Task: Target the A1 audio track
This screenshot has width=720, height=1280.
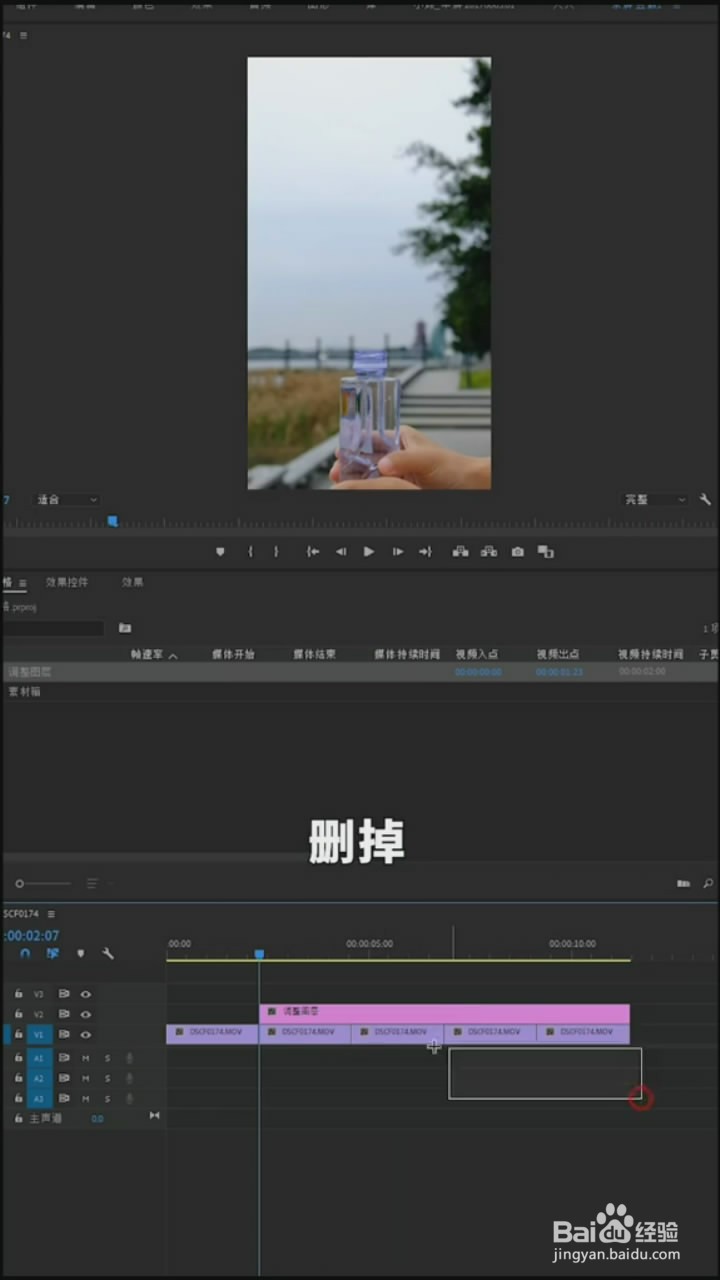Action: pos(39,1058)
